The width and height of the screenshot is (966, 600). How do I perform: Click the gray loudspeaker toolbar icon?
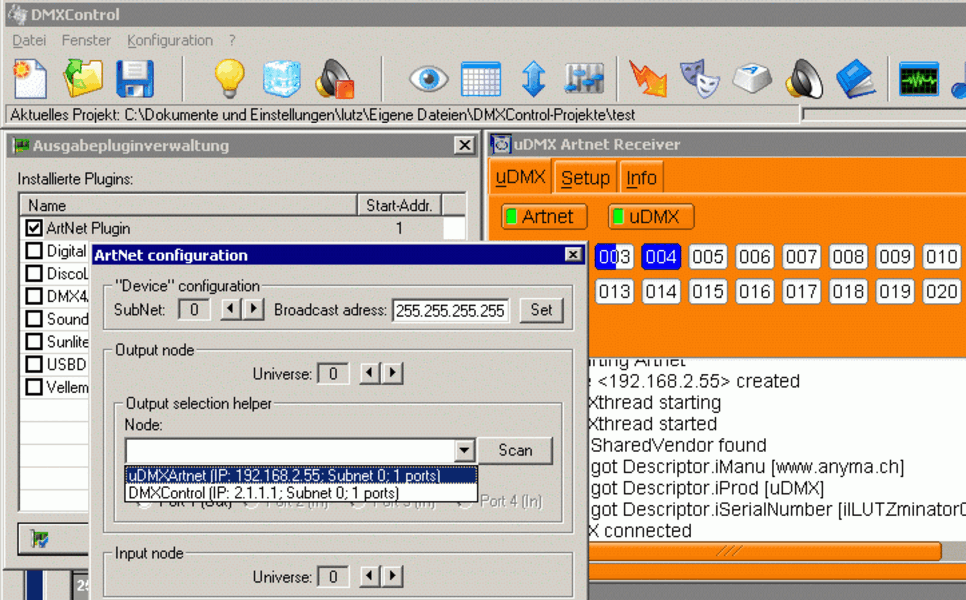click(804, 79)
